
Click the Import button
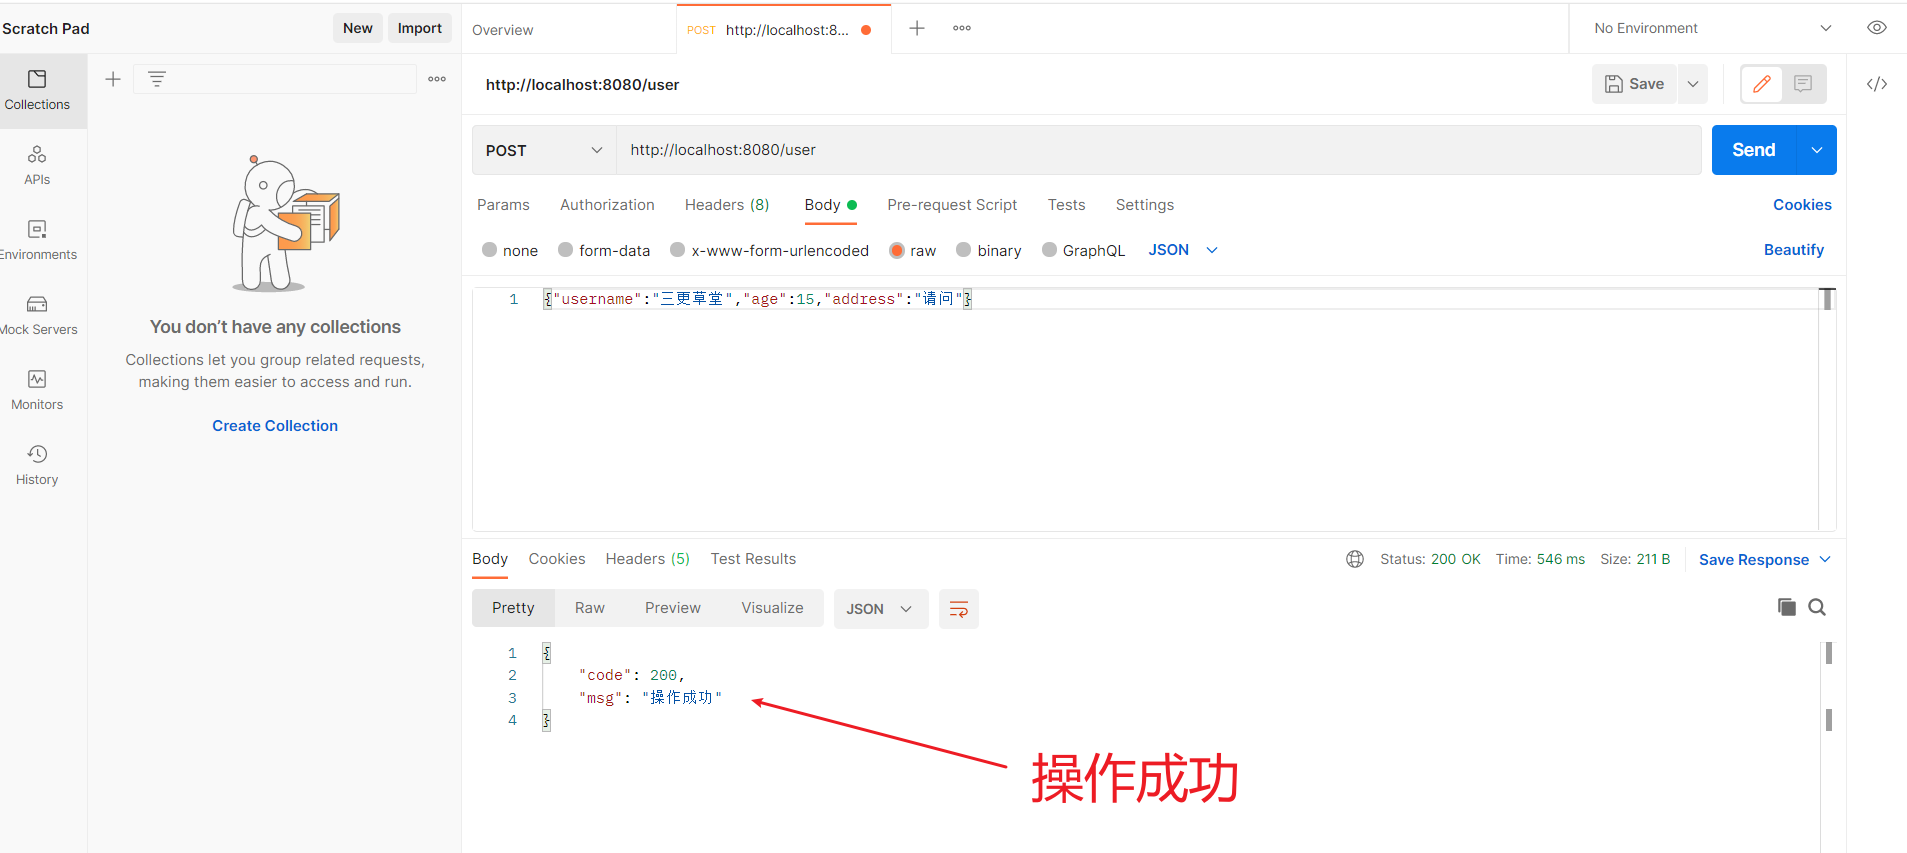pyautogui.click(x=420, y=28)
